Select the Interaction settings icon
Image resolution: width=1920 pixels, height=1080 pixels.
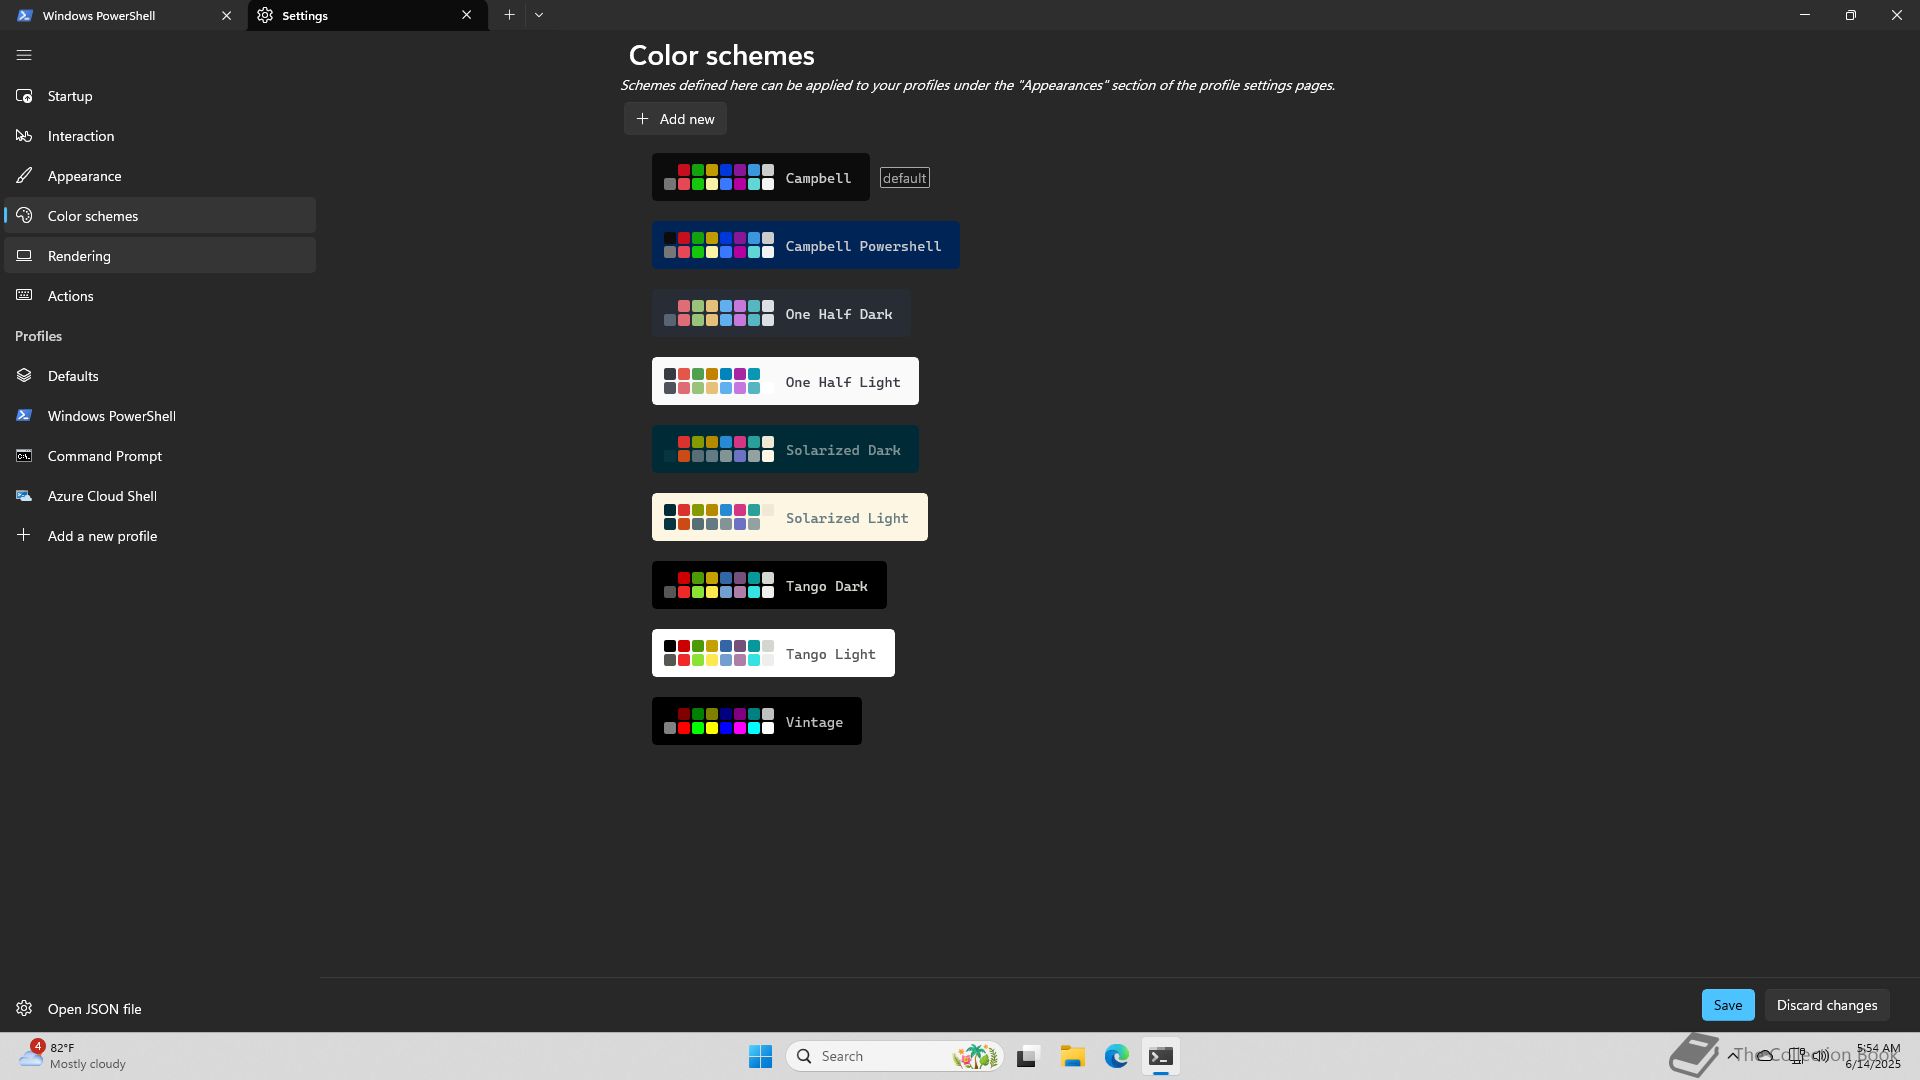(x=24, y=136)
